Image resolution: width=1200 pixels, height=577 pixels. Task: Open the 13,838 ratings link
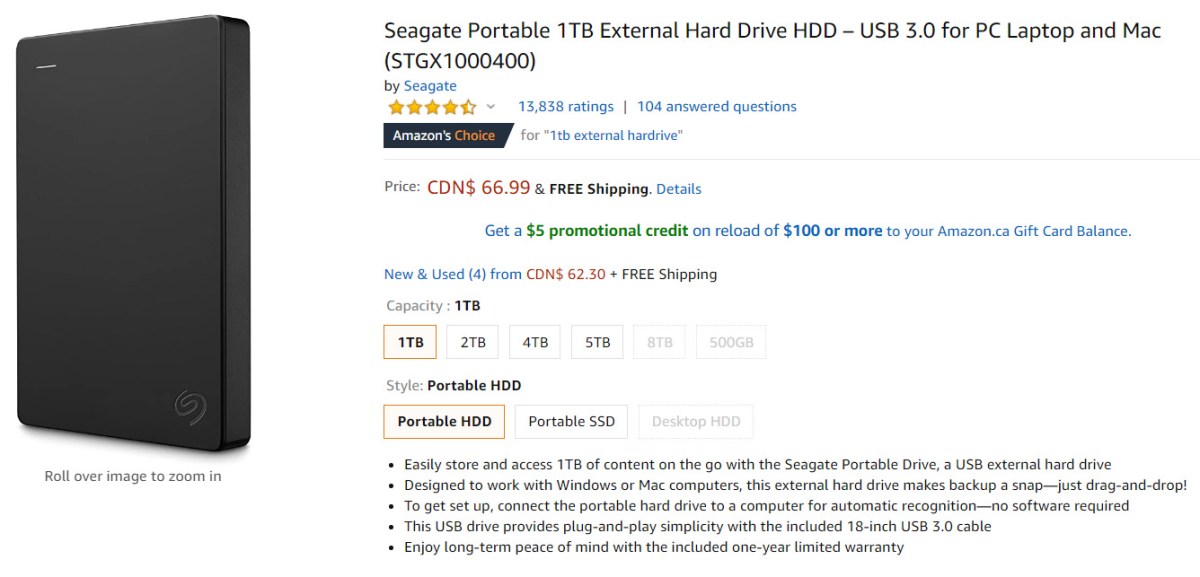[x=565, y=106]
